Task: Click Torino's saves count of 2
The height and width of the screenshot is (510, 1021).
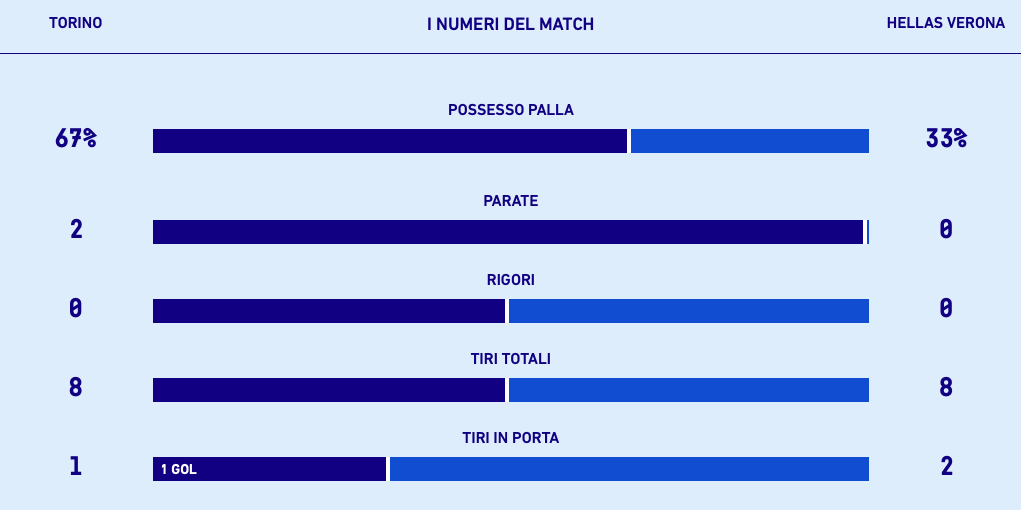Action: click(x=76, y=230)
